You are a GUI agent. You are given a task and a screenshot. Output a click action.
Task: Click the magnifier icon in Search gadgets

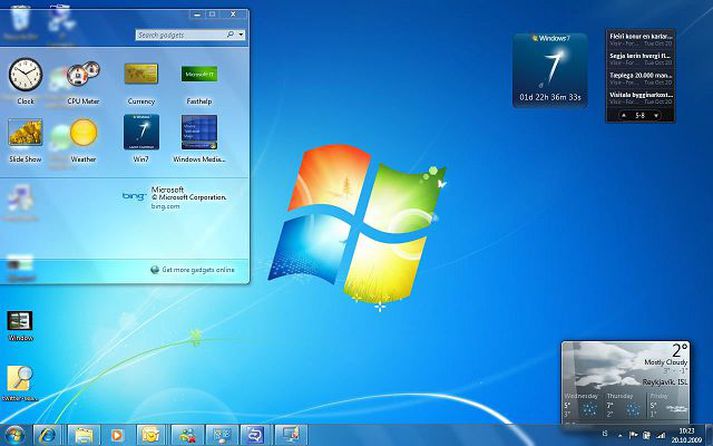pyautogui.click(x=231, y=35)
